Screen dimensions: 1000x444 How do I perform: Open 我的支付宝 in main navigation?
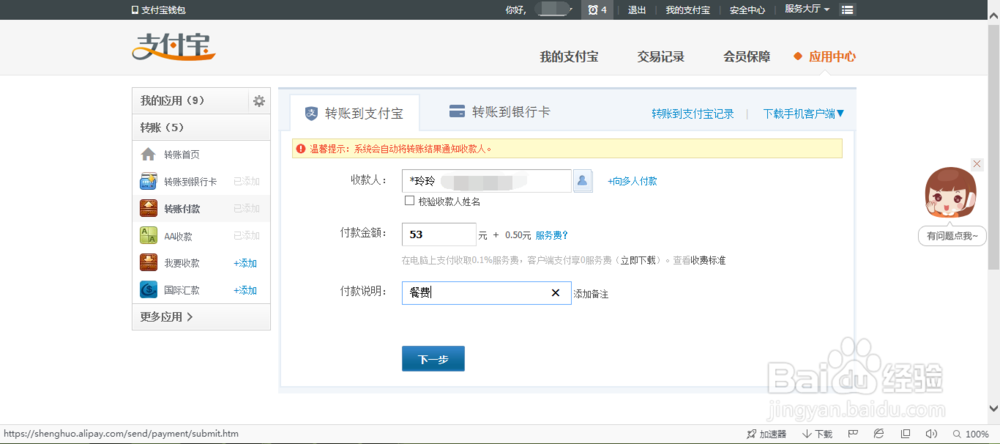click(x=569, y=56)
